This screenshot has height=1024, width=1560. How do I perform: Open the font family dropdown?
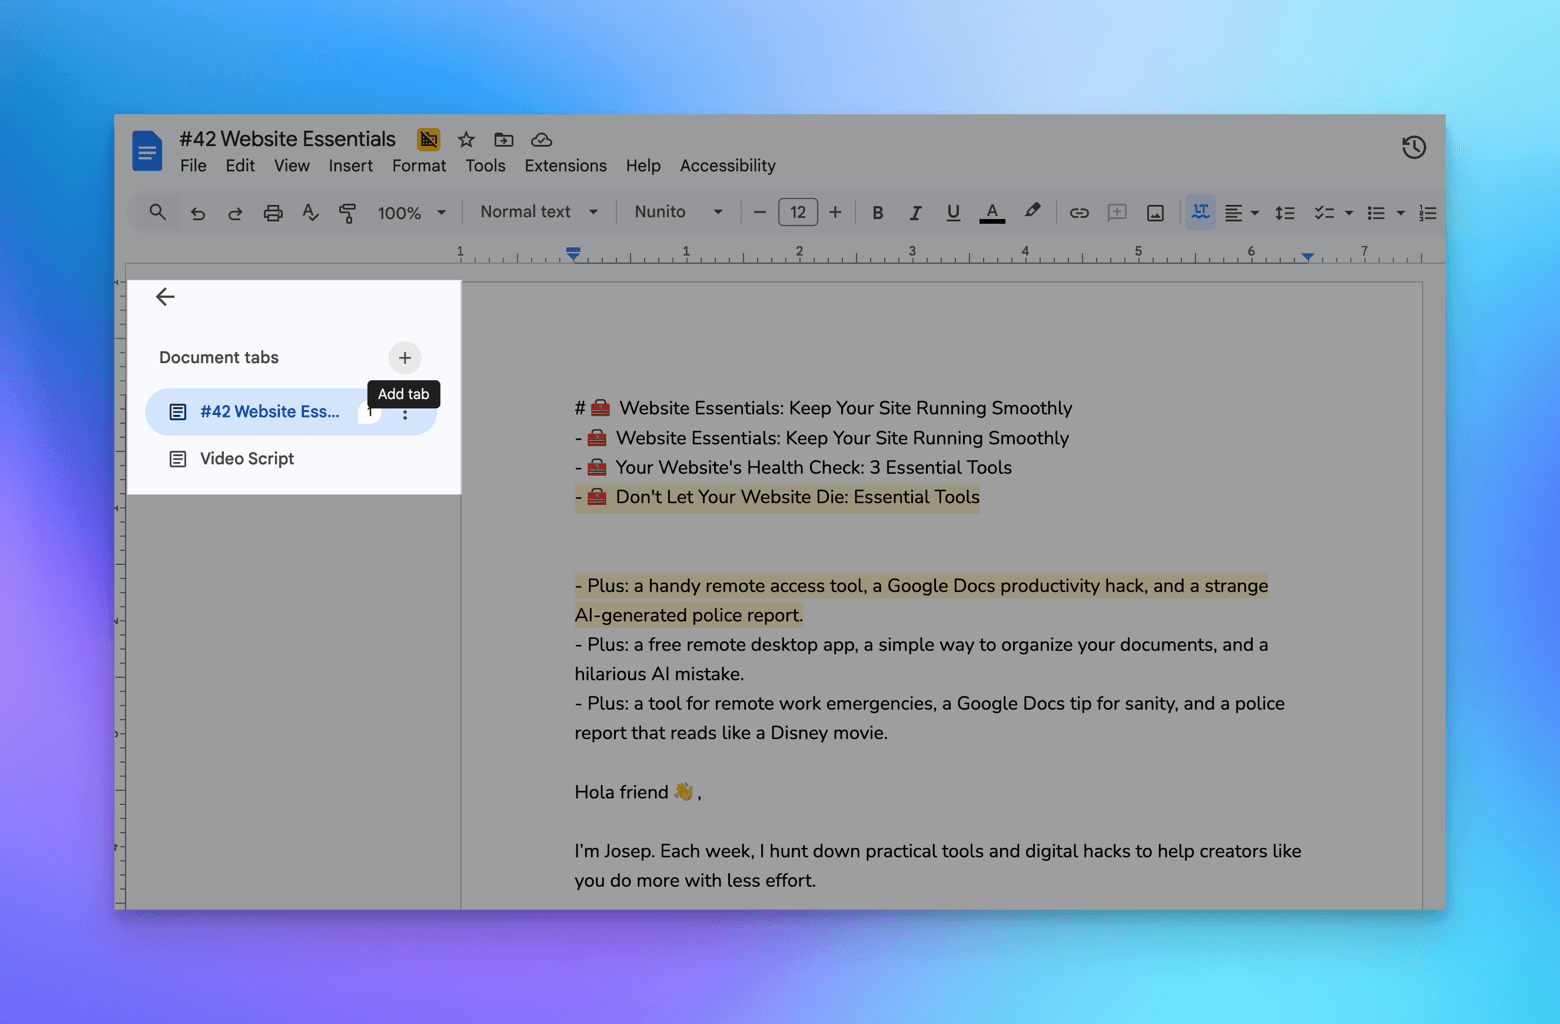click(678, 212)
